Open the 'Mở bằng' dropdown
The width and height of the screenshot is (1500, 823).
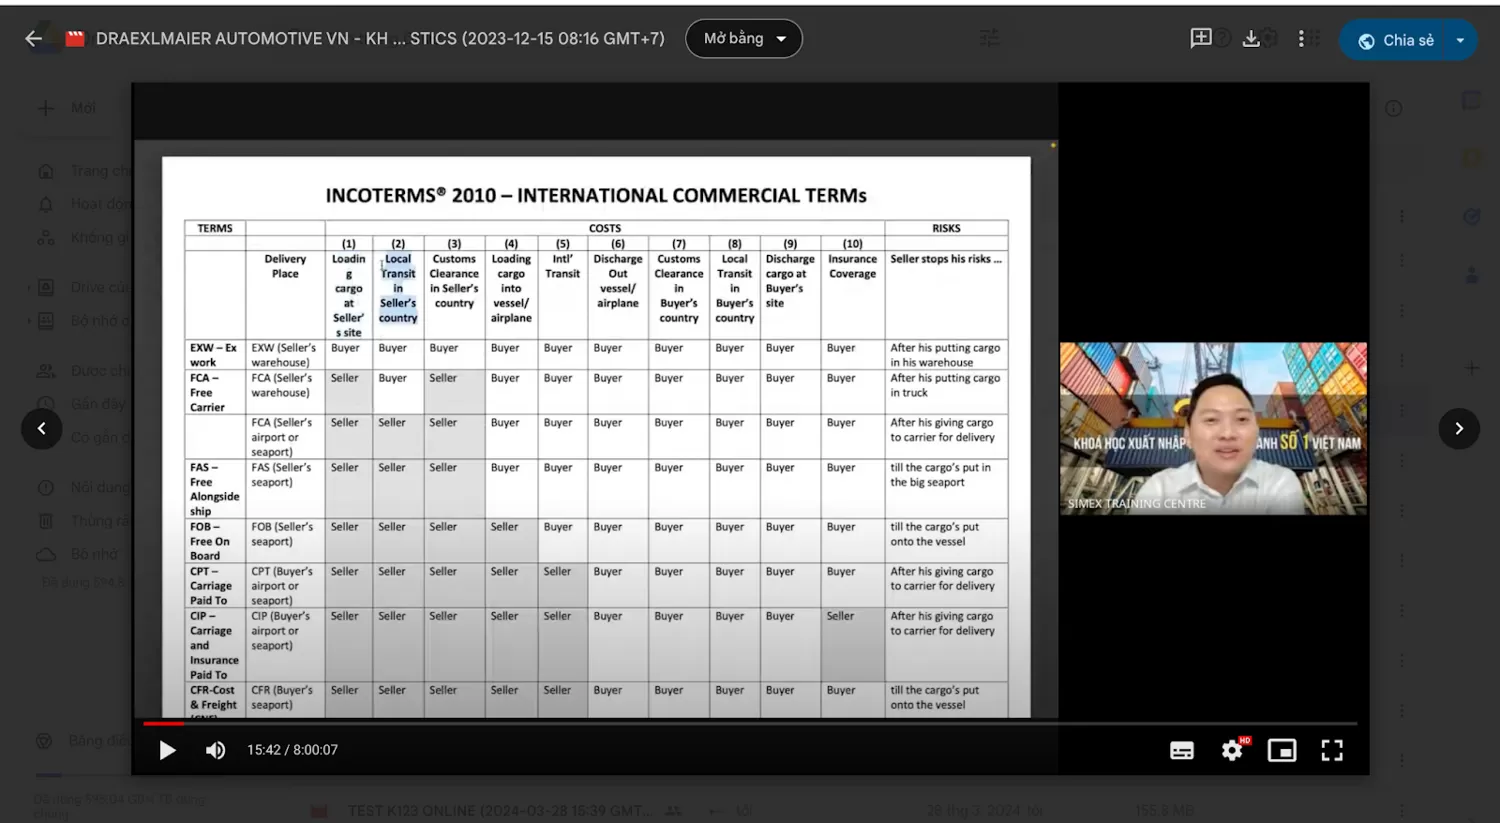(x=743, y=39)
